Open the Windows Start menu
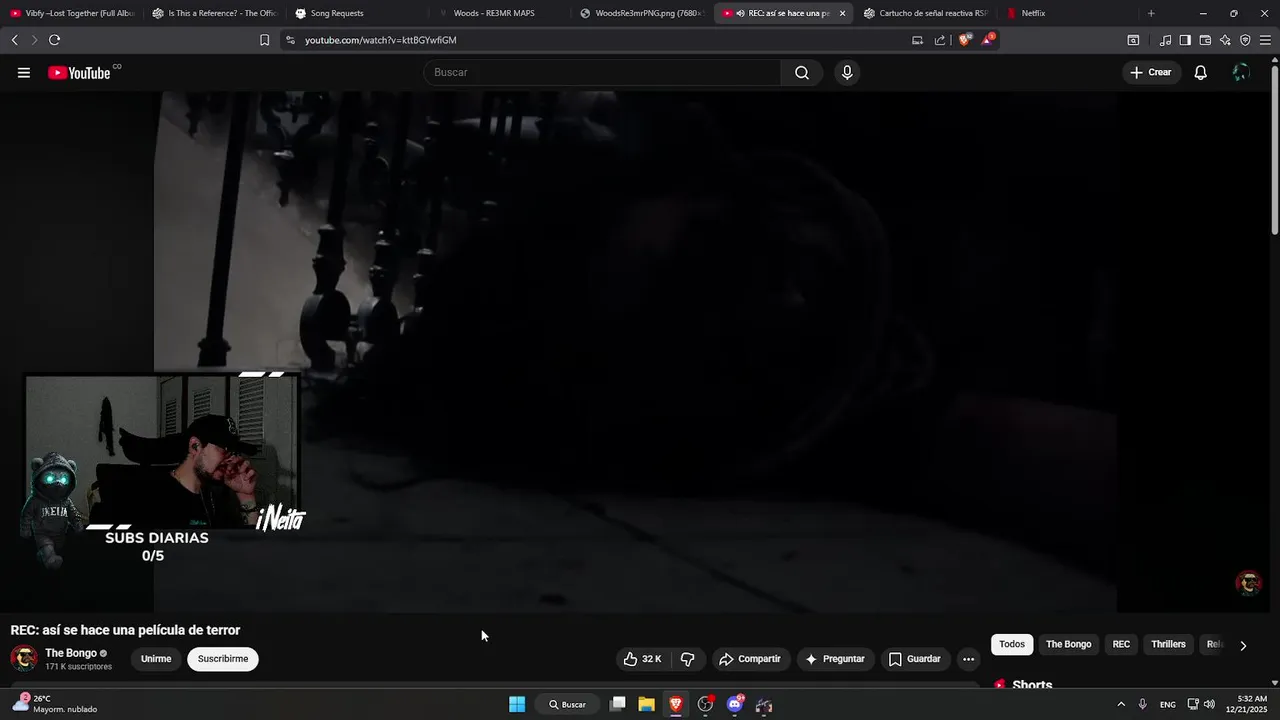This screenshot has height=720, width=1280. point(517,704)
